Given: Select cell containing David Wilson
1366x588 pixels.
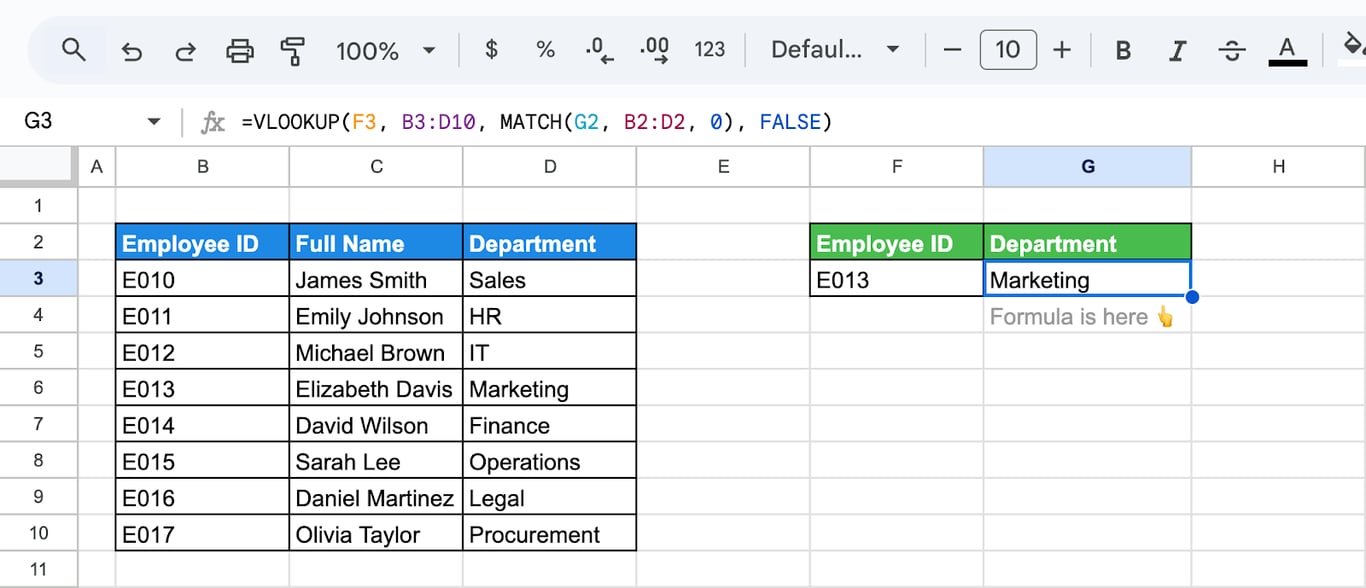Looking at the screenshot, I should click(x=376, y=425).
